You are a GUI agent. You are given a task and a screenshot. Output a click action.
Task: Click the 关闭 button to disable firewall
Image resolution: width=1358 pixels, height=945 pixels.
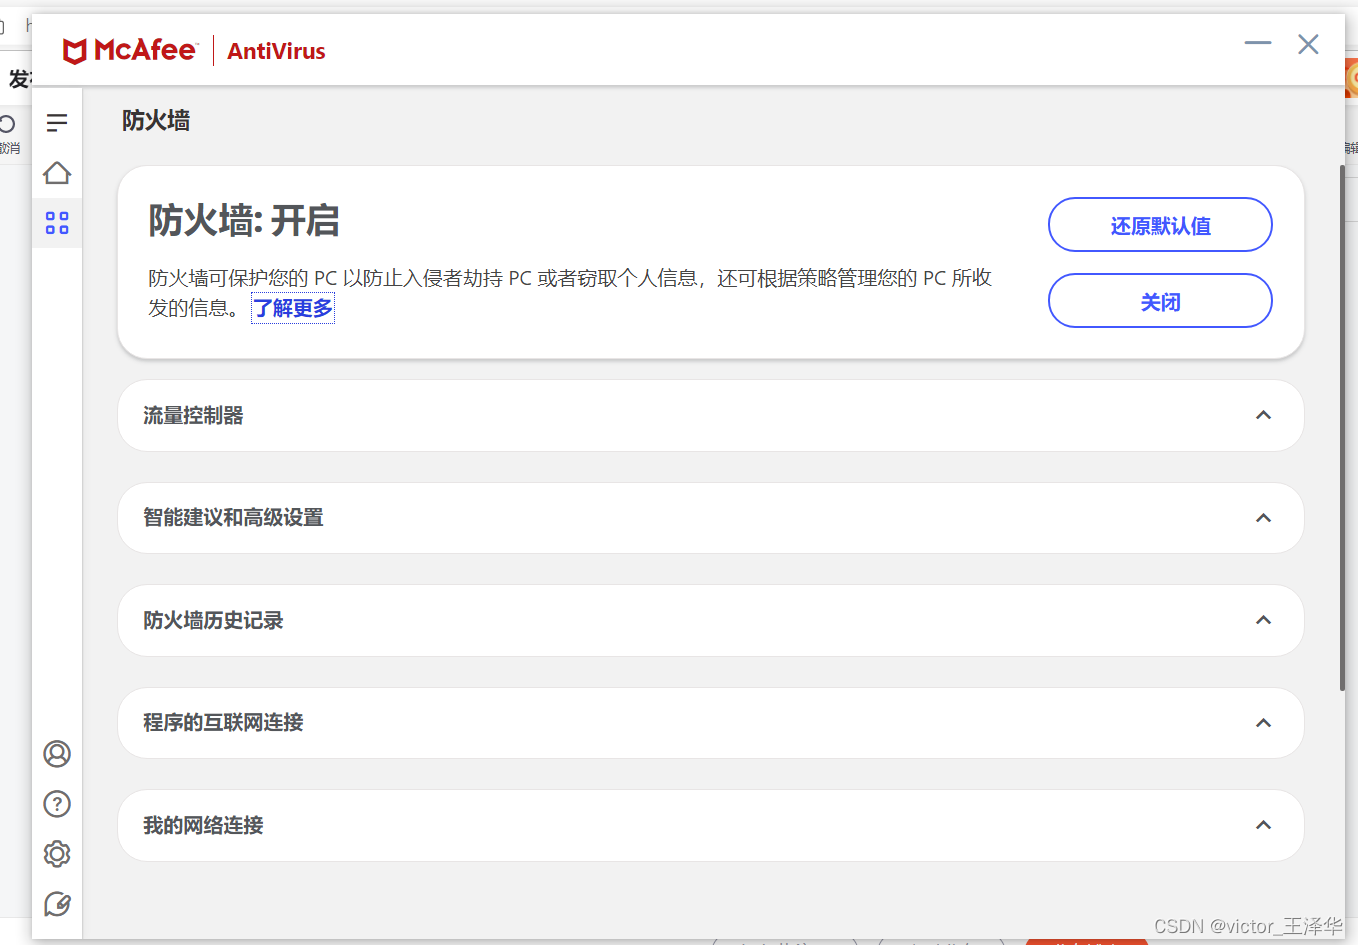point(1160,301)
